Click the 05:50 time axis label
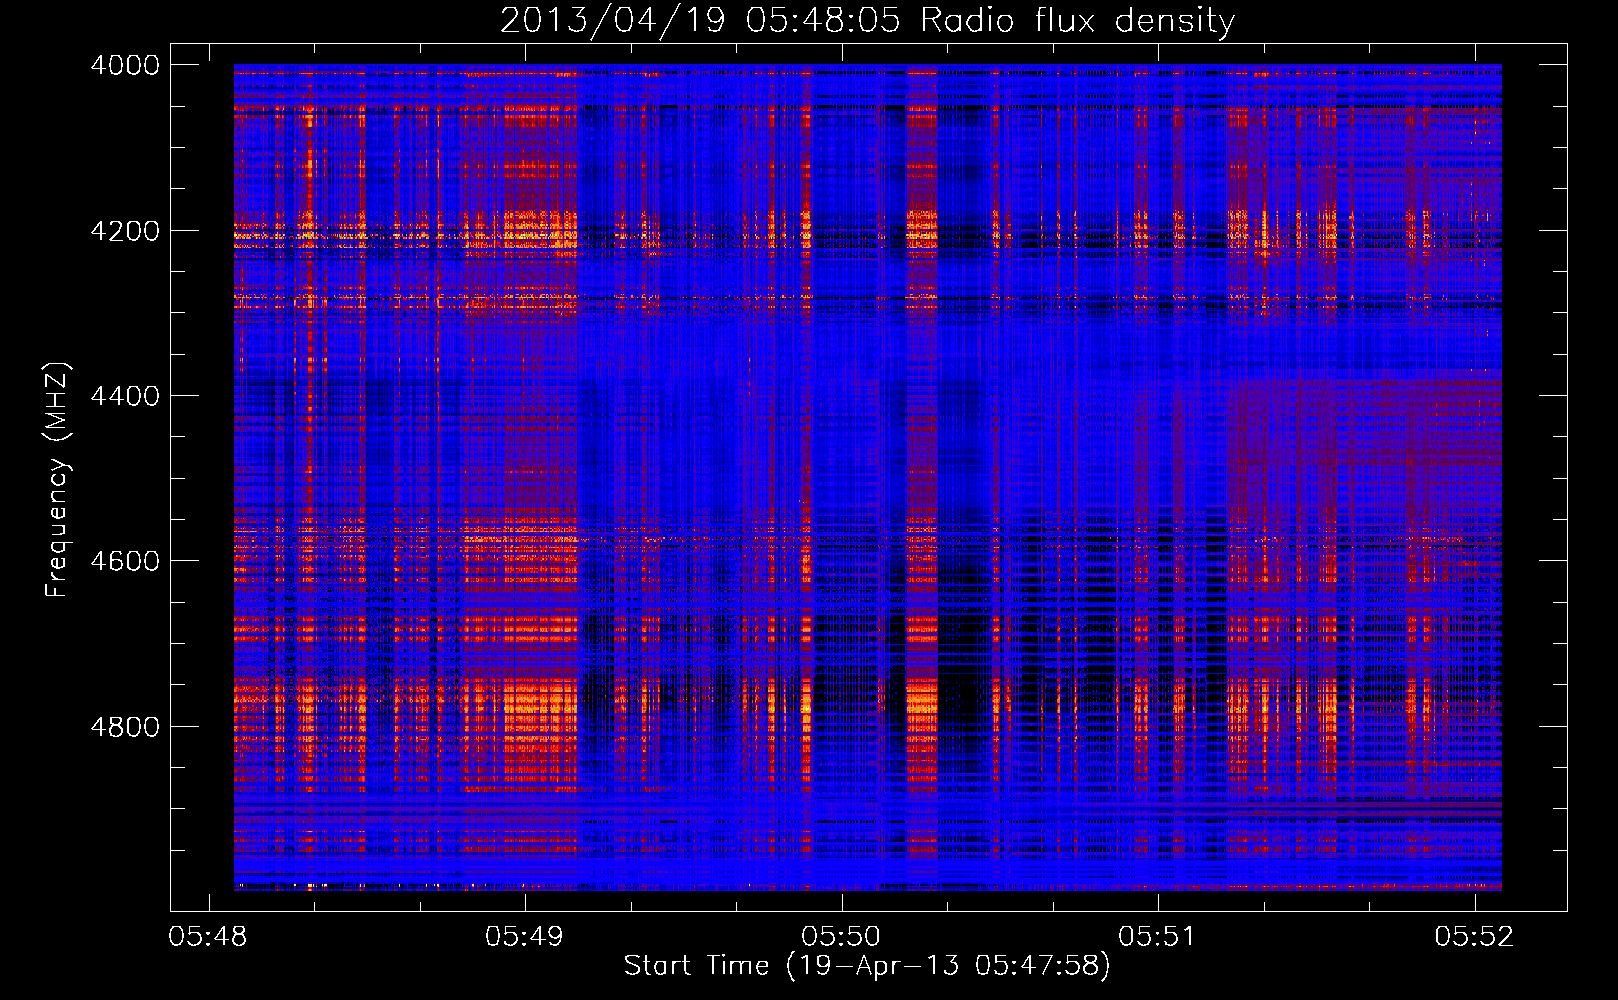The image size is (1618, 1000). pos(841,937)
